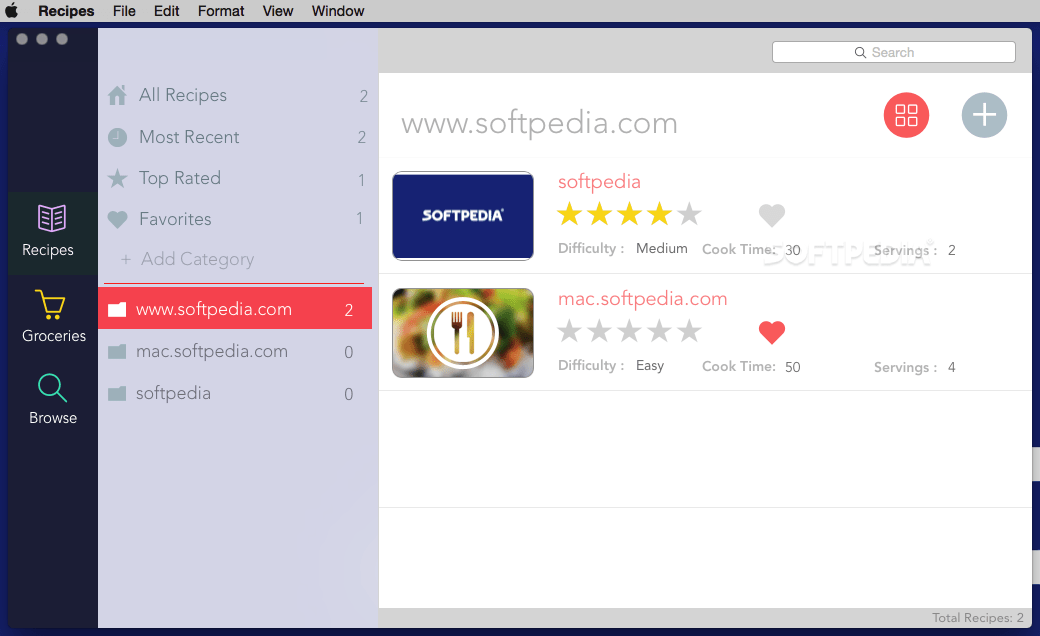Click the clock icon beside Most Recent

(x=117, y=137)
